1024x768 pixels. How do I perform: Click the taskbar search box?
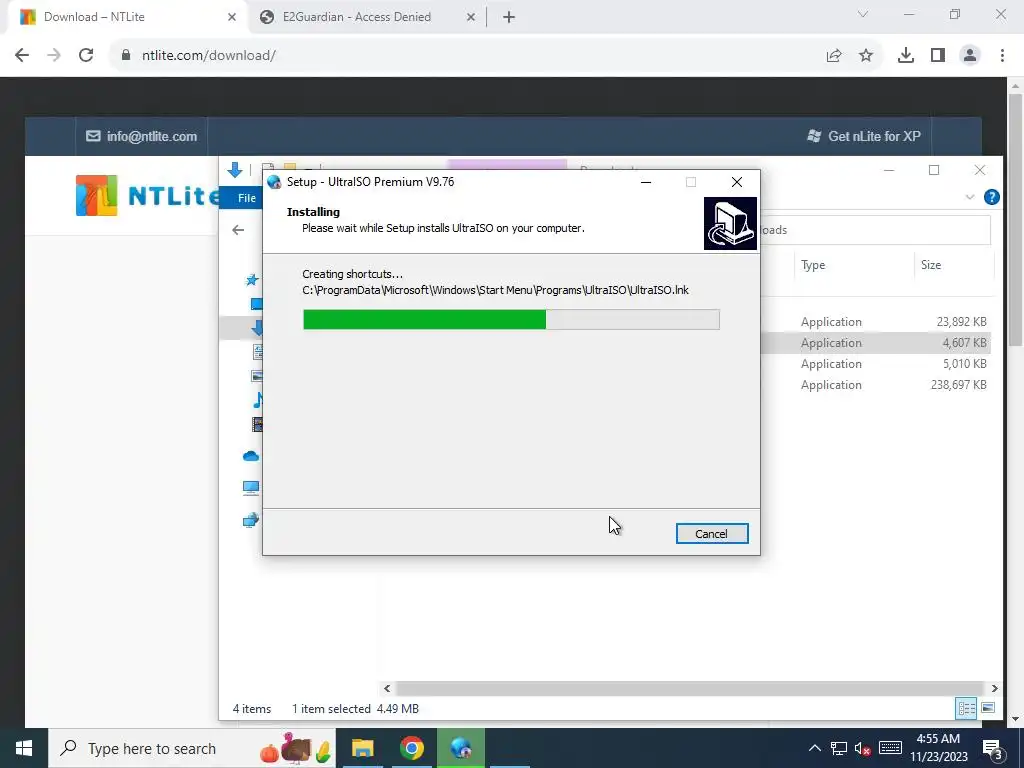pyautogui.click(x=193, y=748)
